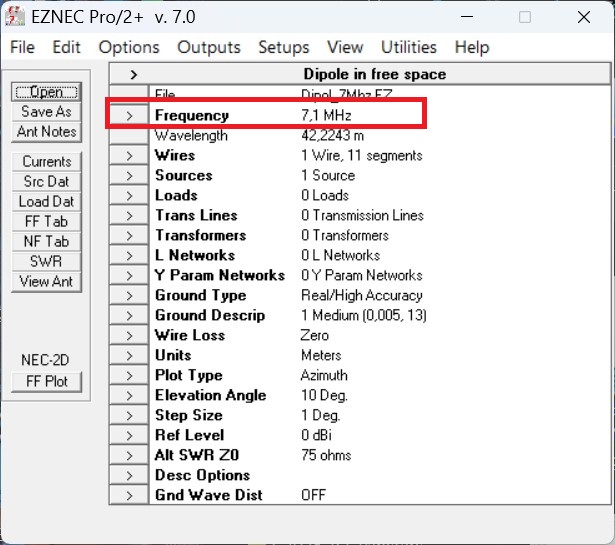Open the Utilities menu

tap(408, 47)
